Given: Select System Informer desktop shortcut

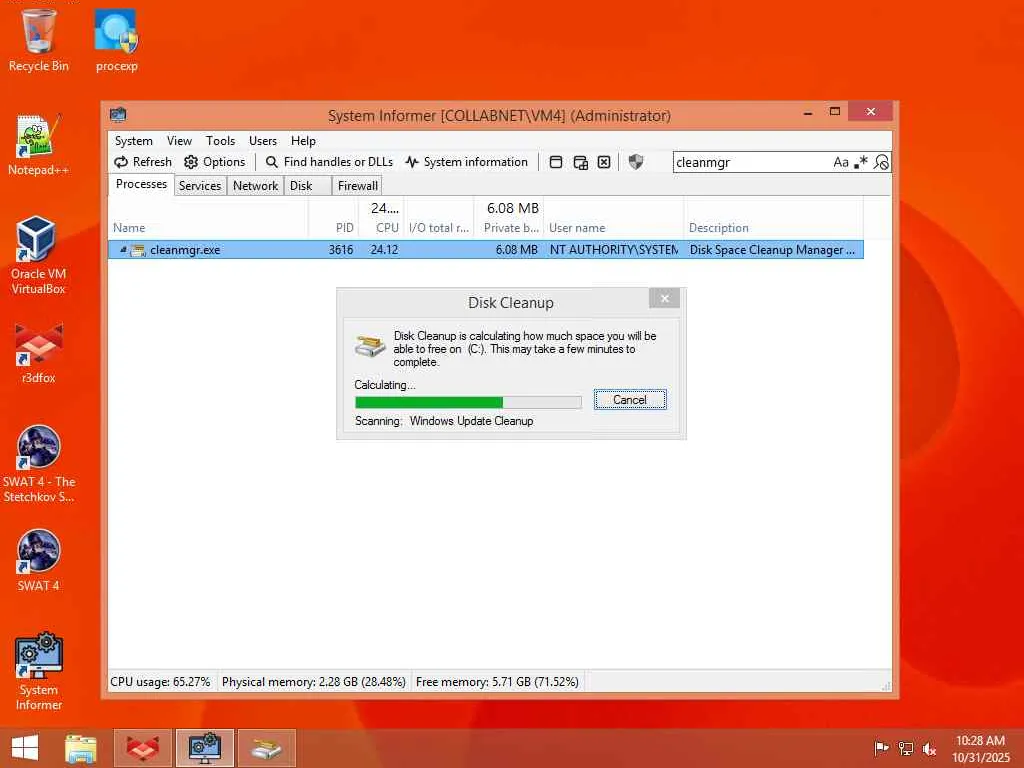Looking at the screenshot, I should pyautogui.click(x=39, y=671).
